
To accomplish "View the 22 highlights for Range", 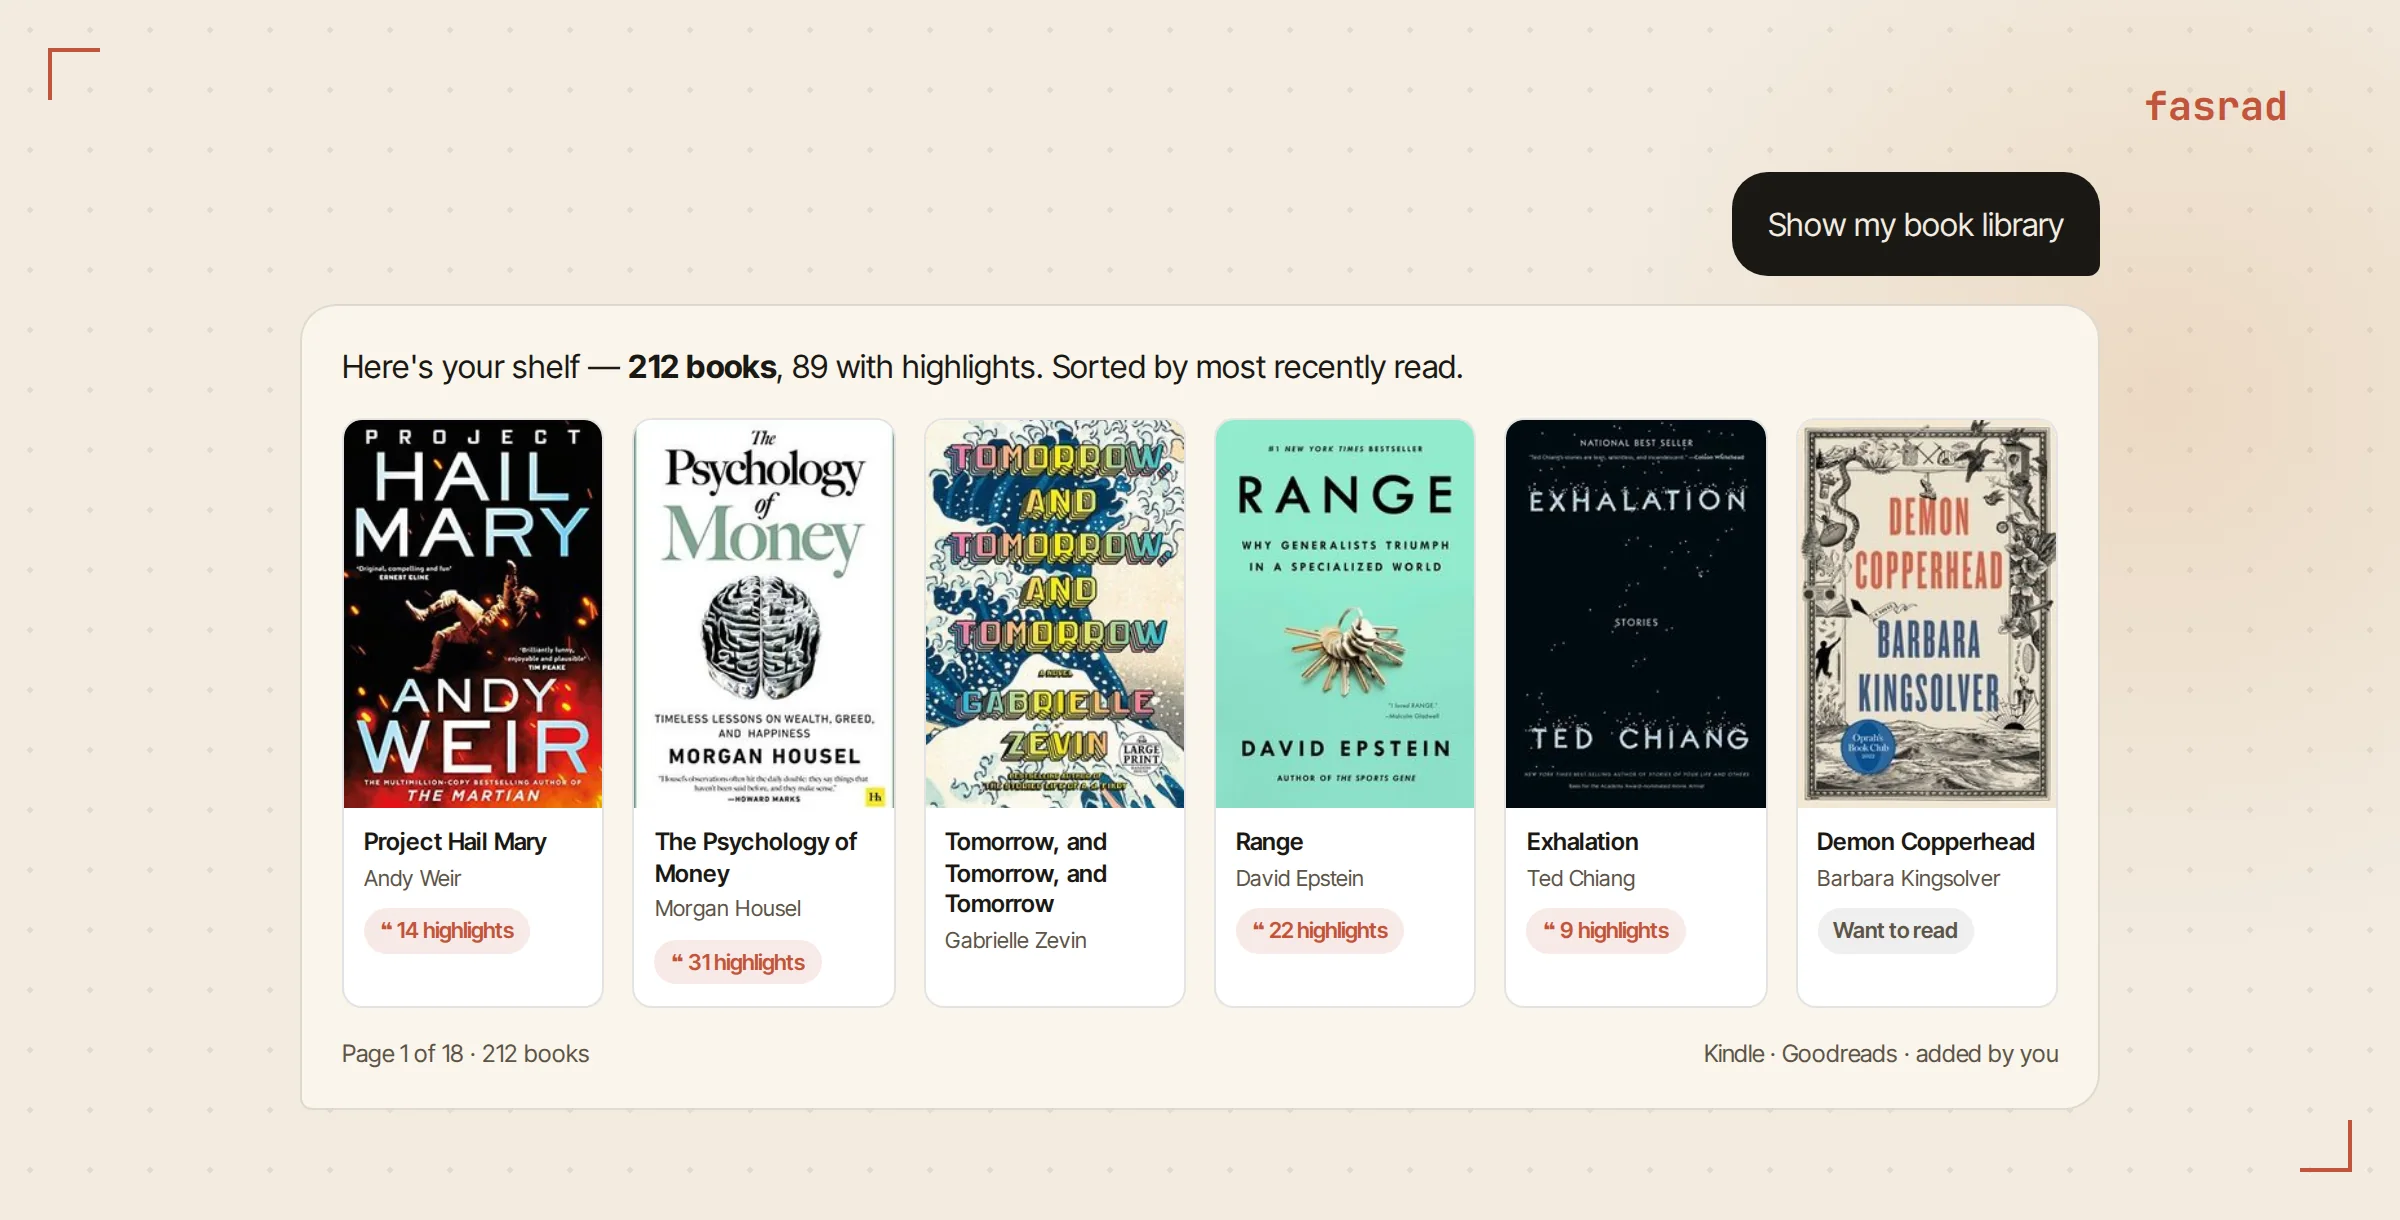I will (x=1320, y=931).
